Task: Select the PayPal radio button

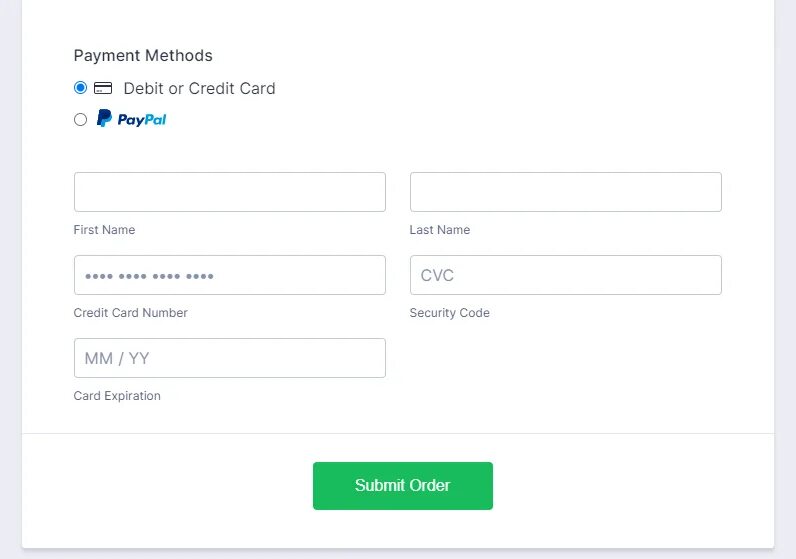Action: click(x=81, y=120)
